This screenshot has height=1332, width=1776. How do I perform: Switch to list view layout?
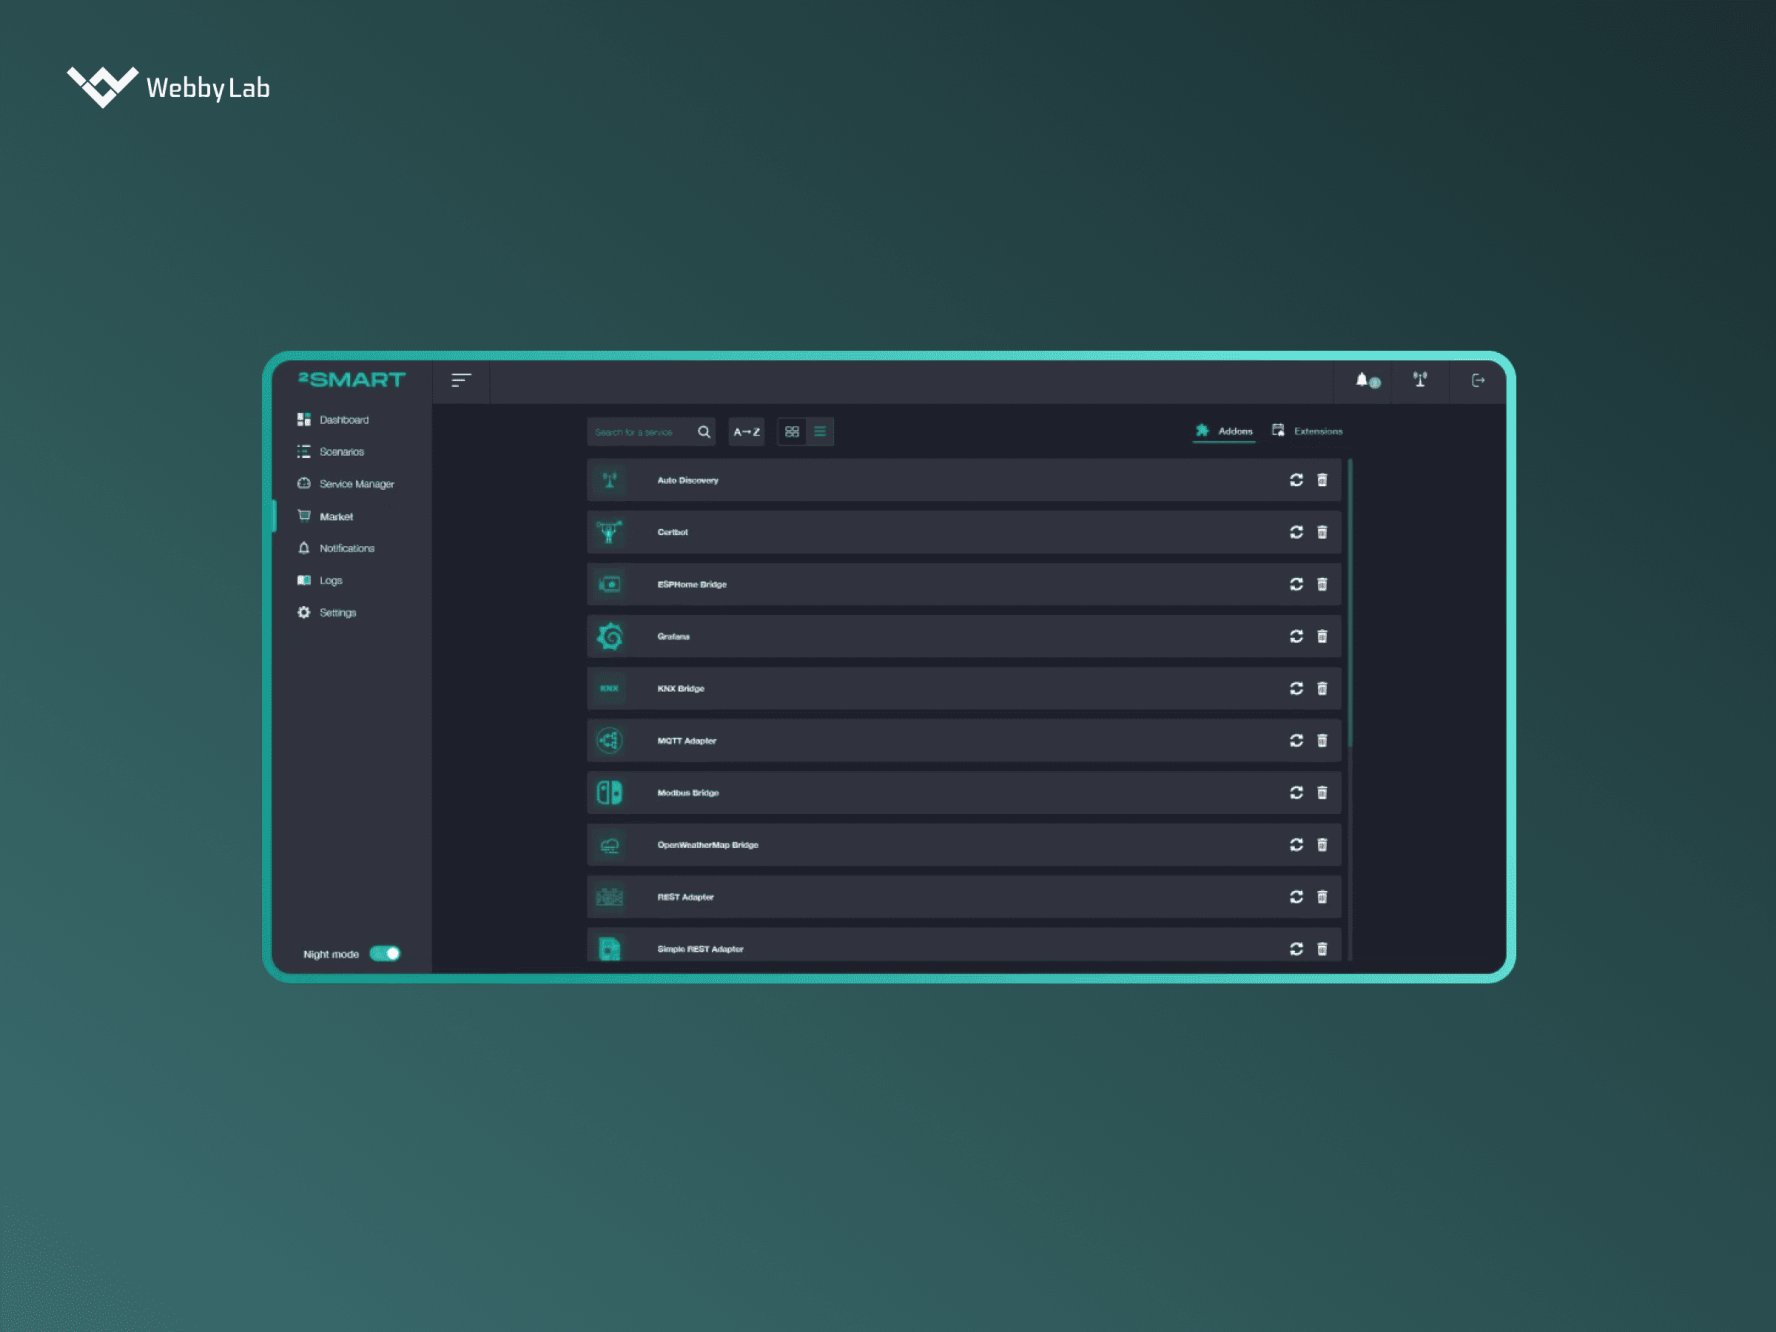tap(820, 432)
